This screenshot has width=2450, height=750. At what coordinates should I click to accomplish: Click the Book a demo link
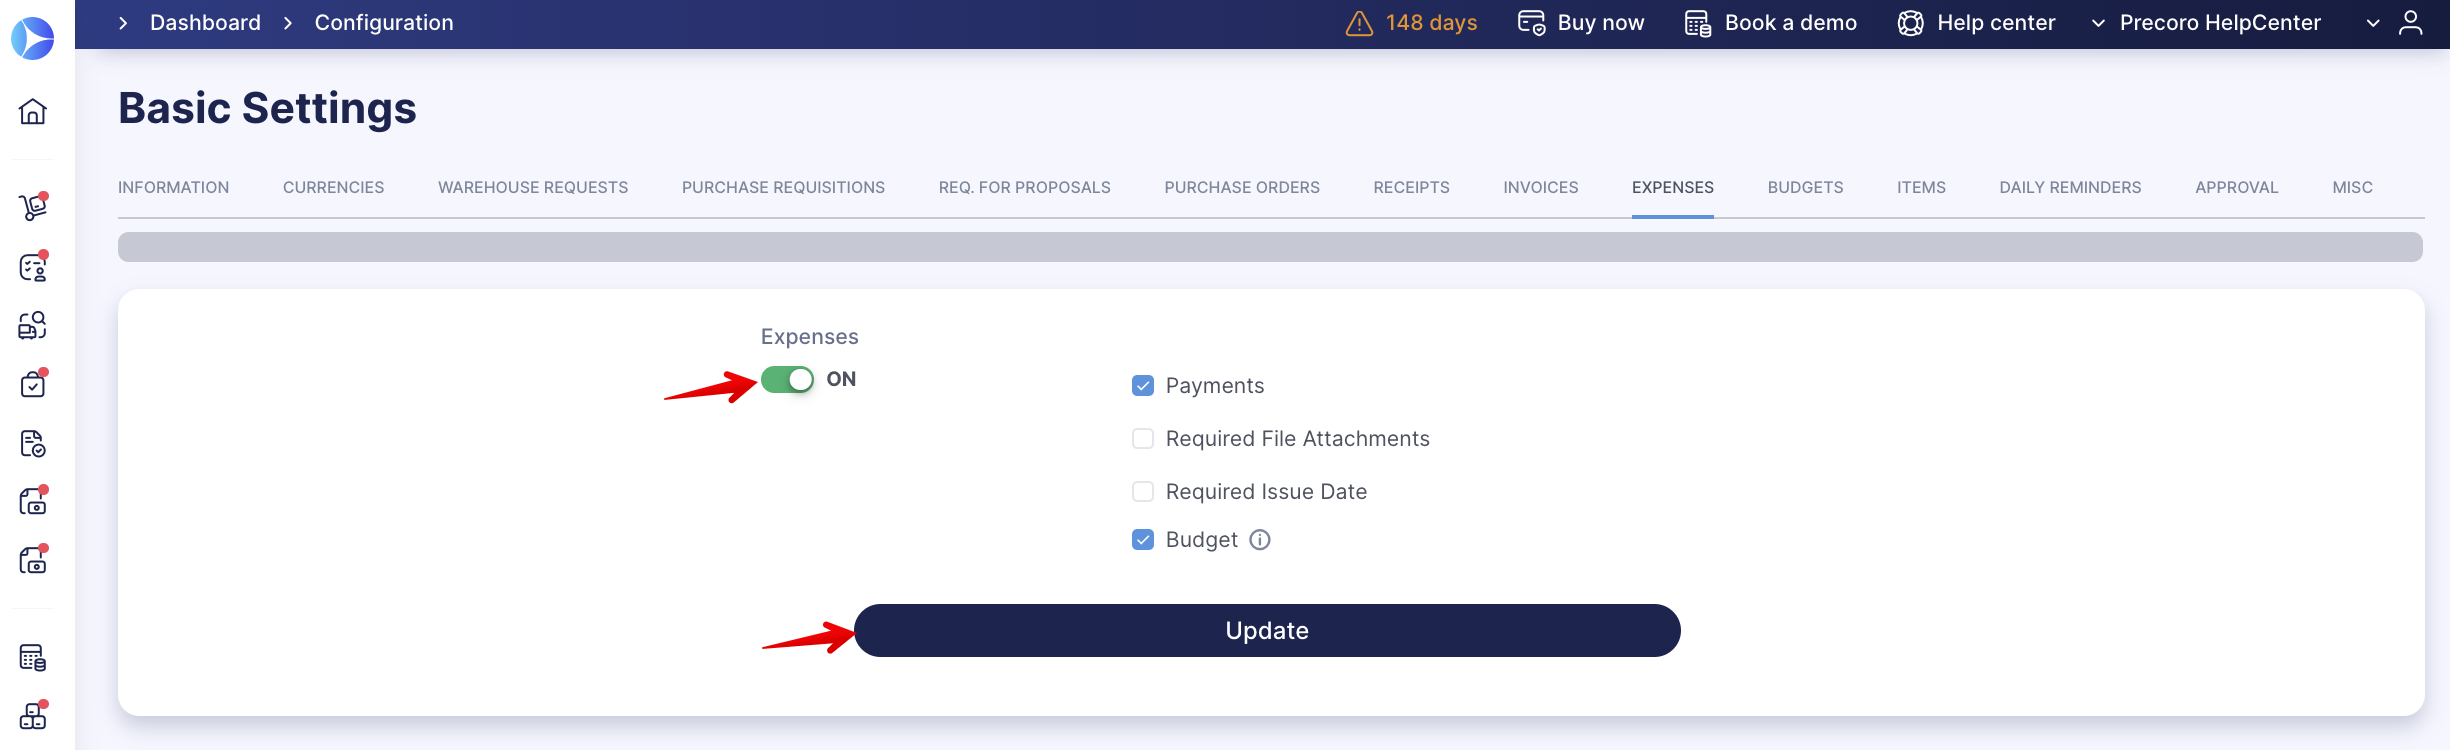pos(1771,23)
